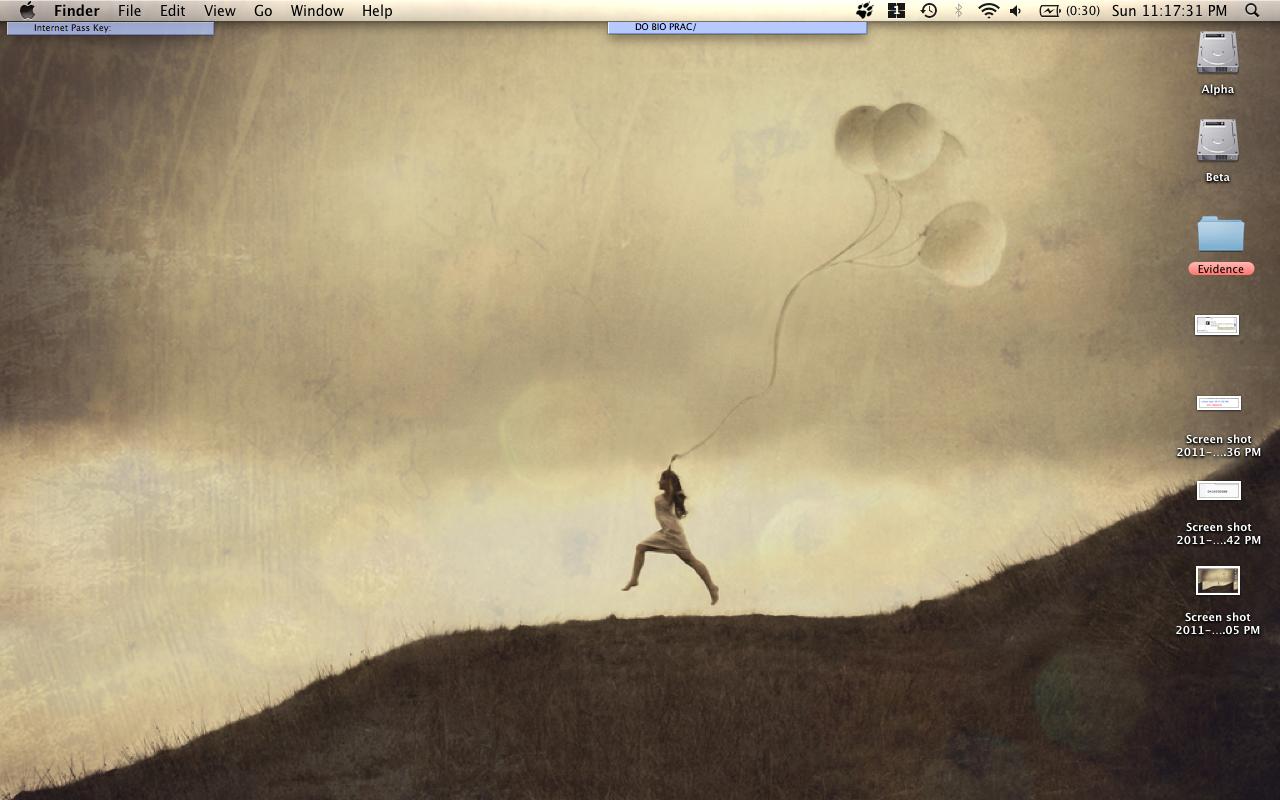This screenshot has height=800, width=1280.
Task: Open the Help menu
Action: click(377, 11)
